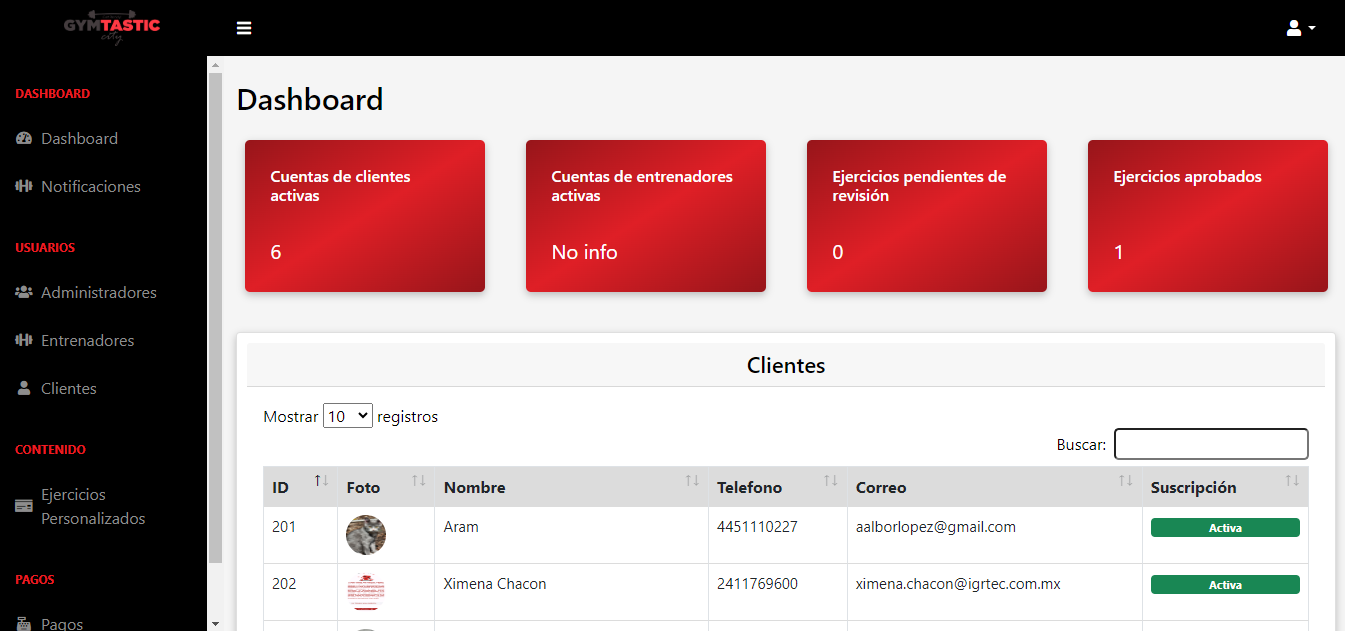Viewport: 1345px width, 631px height.
Task: Click the Administradores group icon
Action: pyautogui.click(x=25, y=293)
